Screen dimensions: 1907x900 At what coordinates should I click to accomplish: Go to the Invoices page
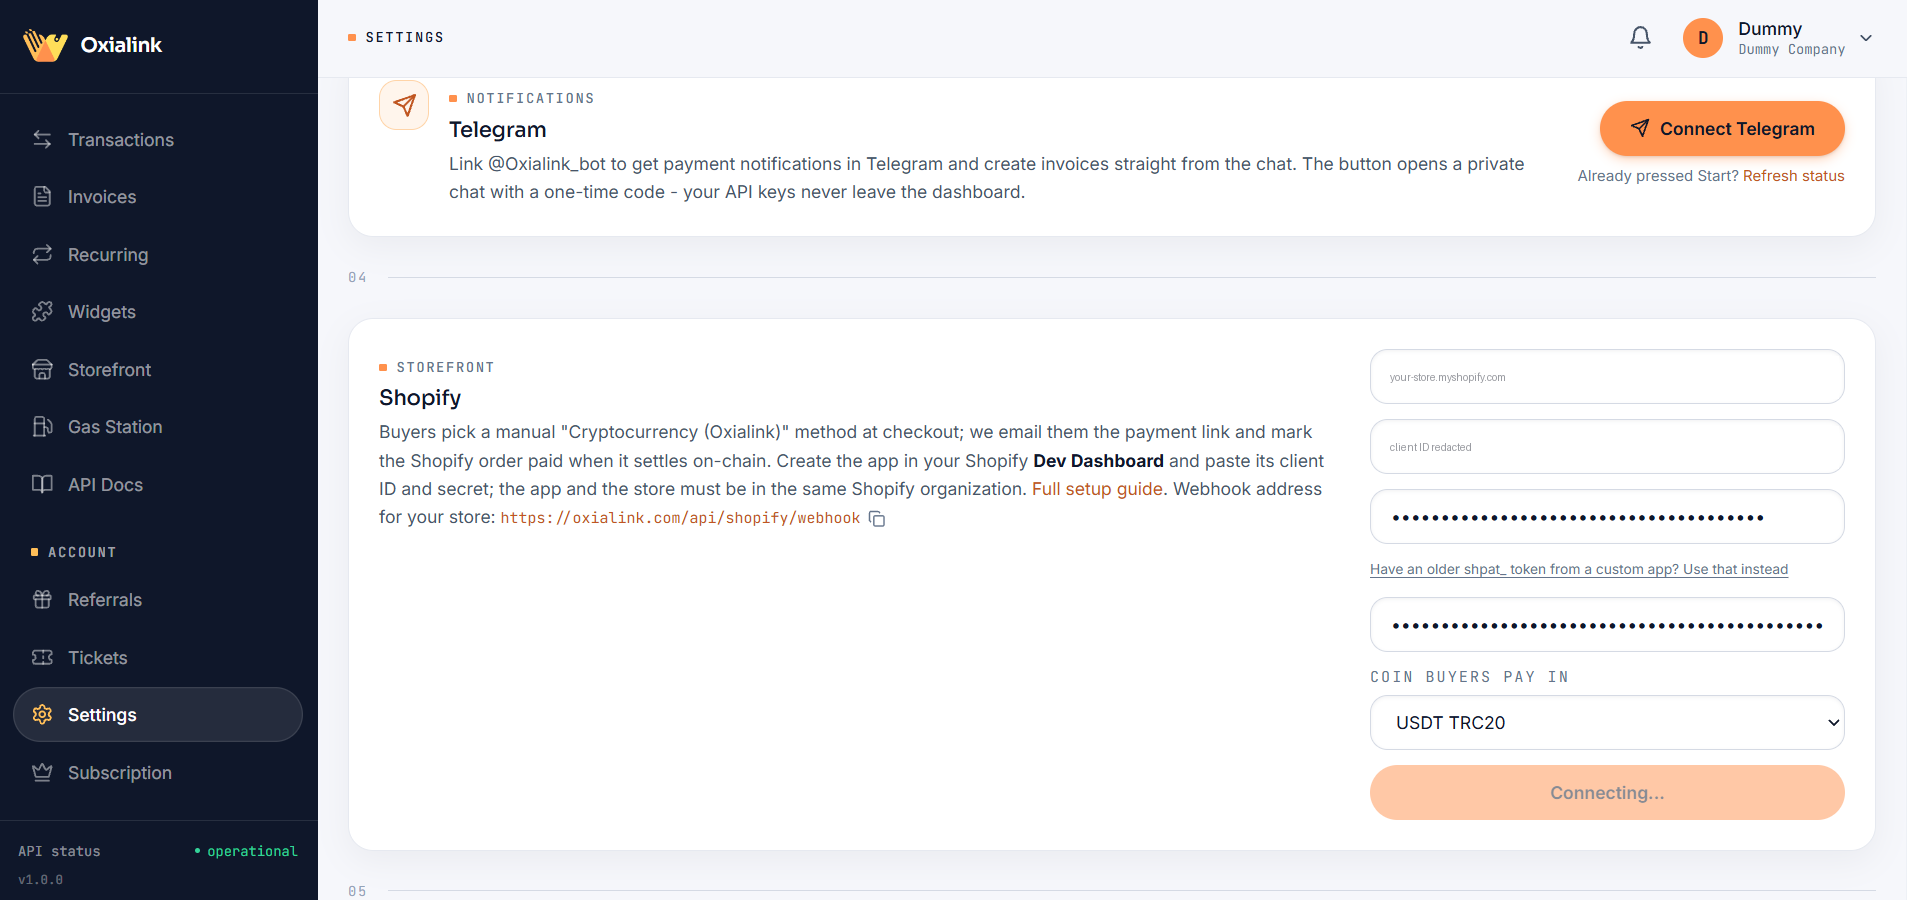click(158, 197)
